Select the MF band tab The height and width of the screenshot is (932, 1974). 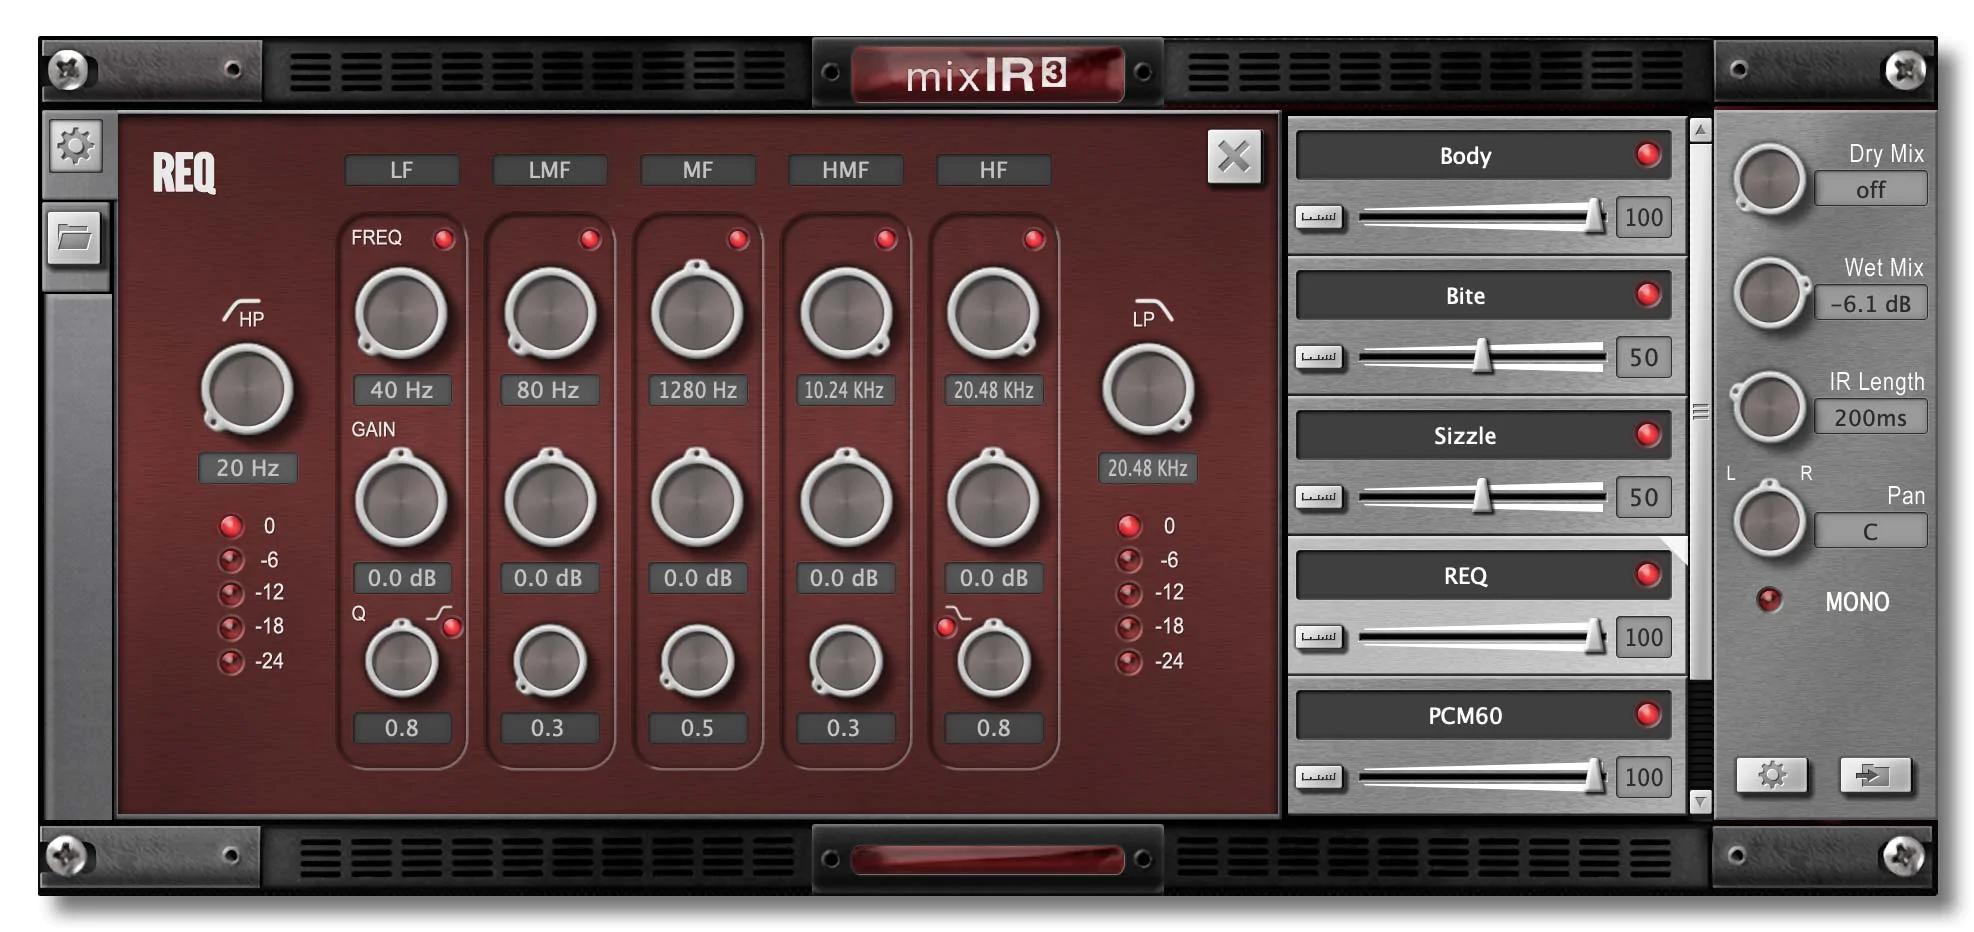[698, 170]
